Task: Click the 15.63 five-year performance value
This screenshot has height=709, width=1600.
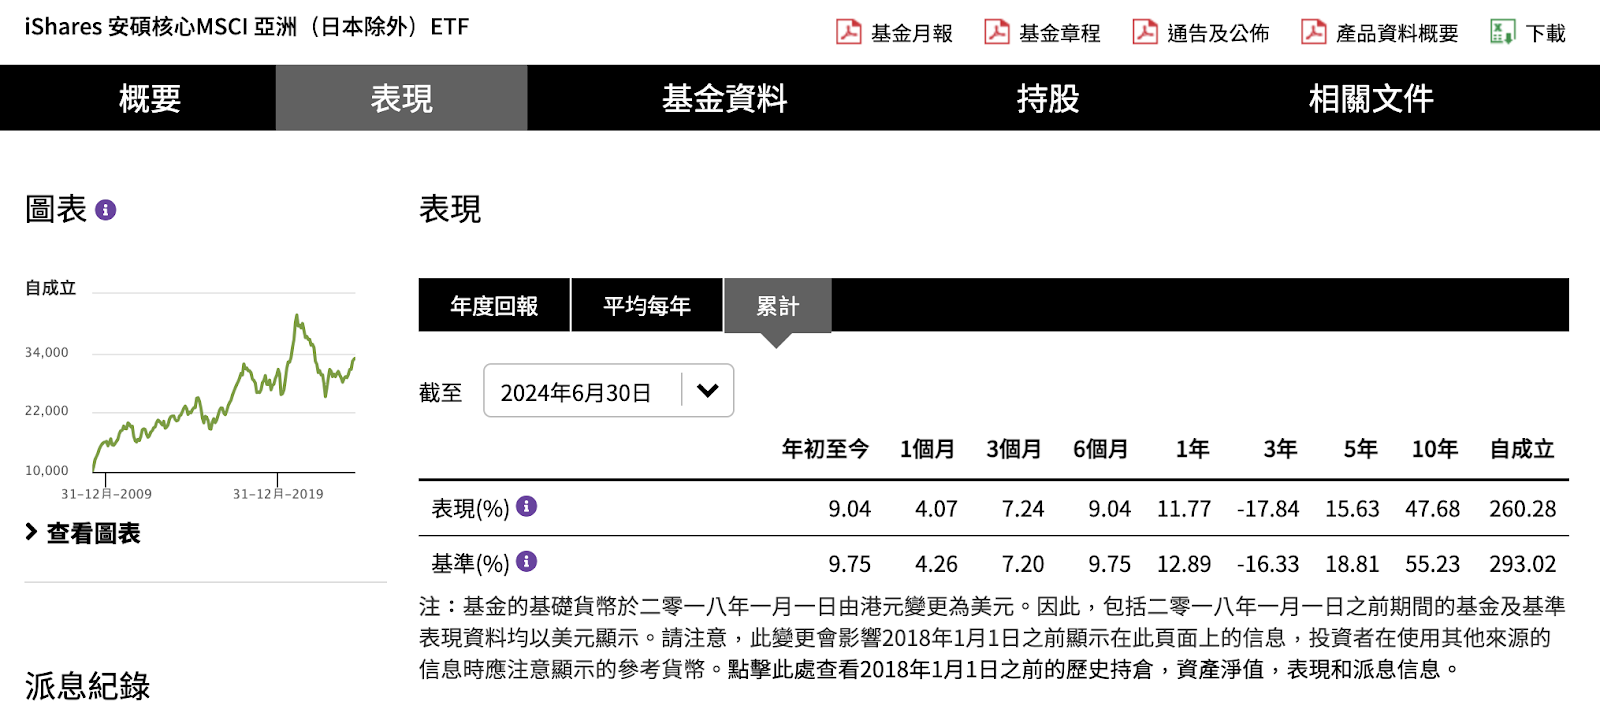Action: click(x=1352, y=509)
